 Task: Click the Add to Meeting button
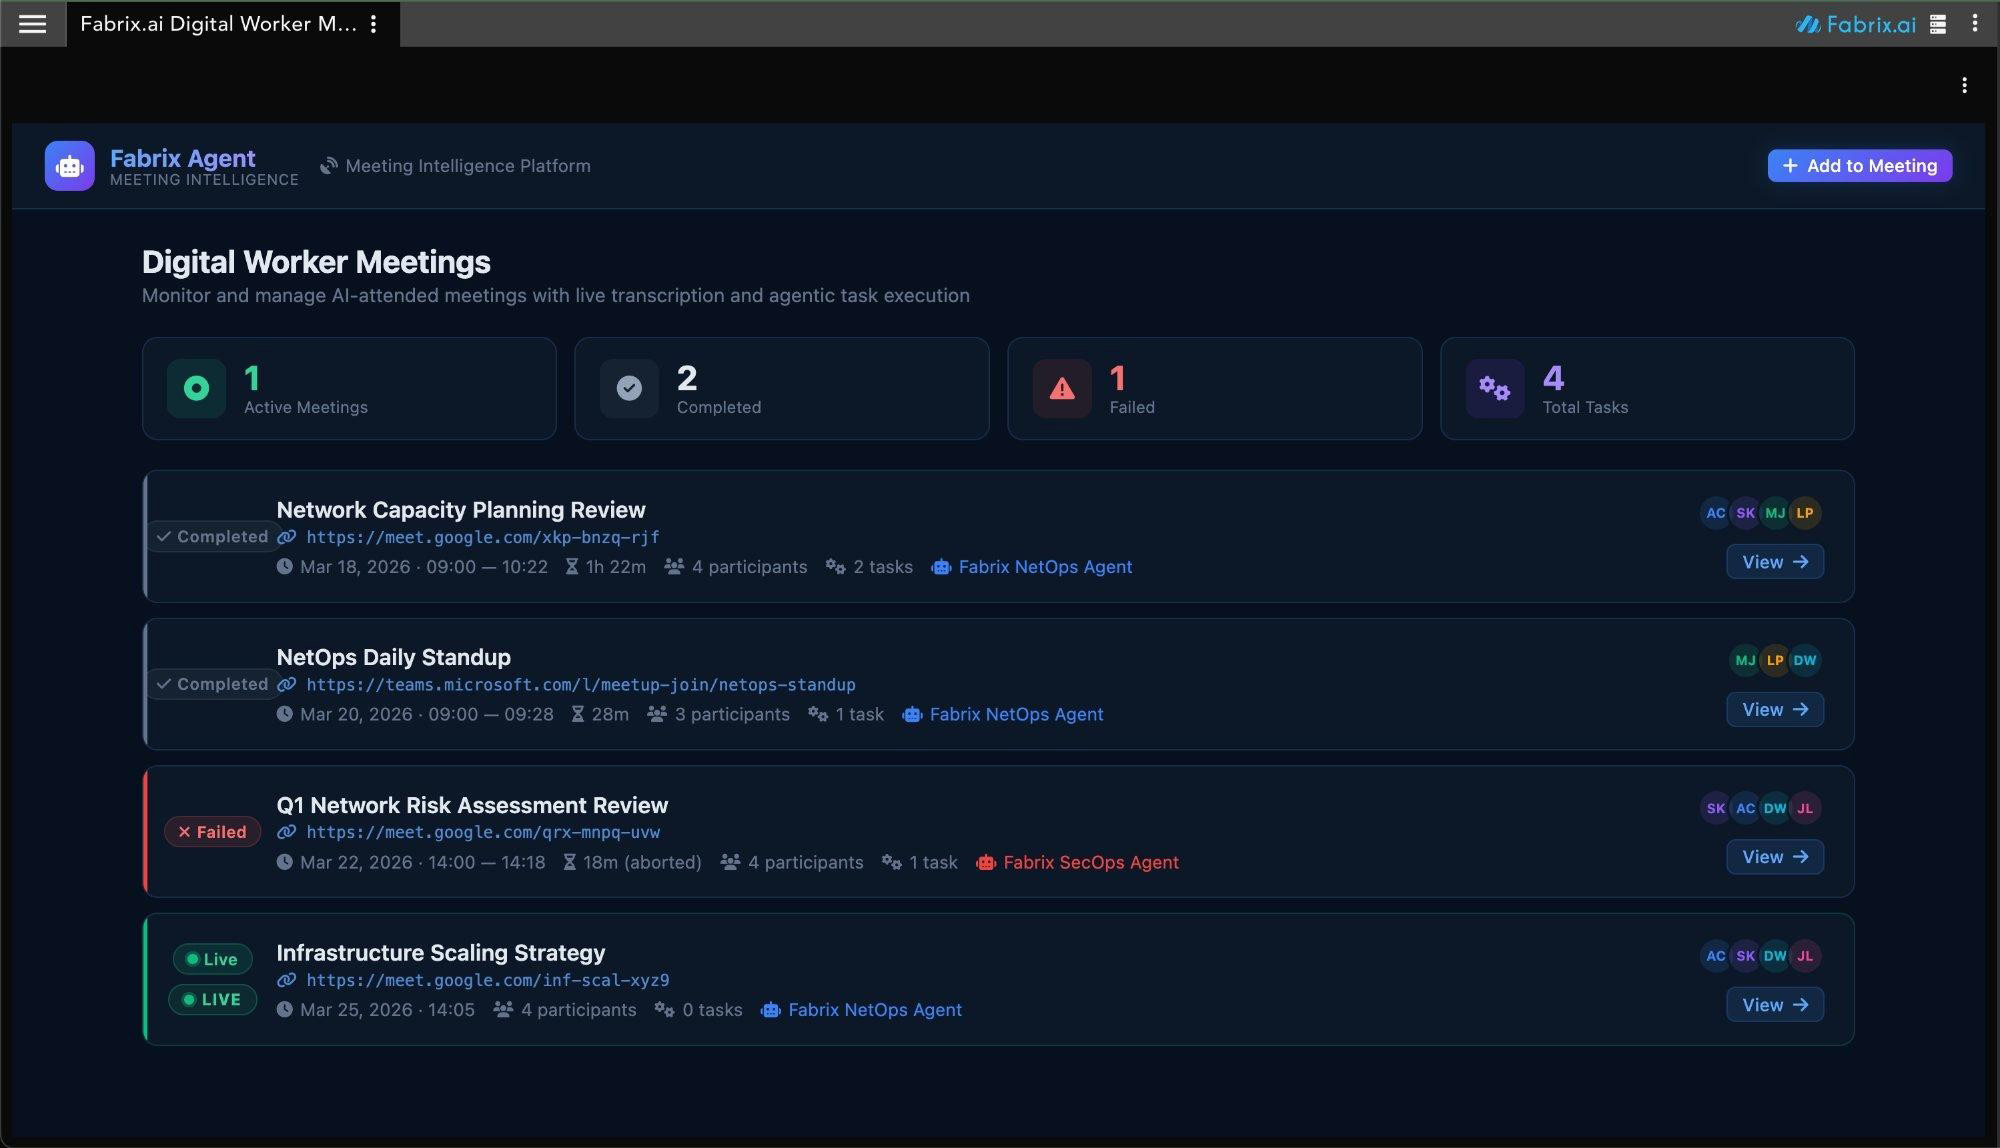pos(1859,166)
